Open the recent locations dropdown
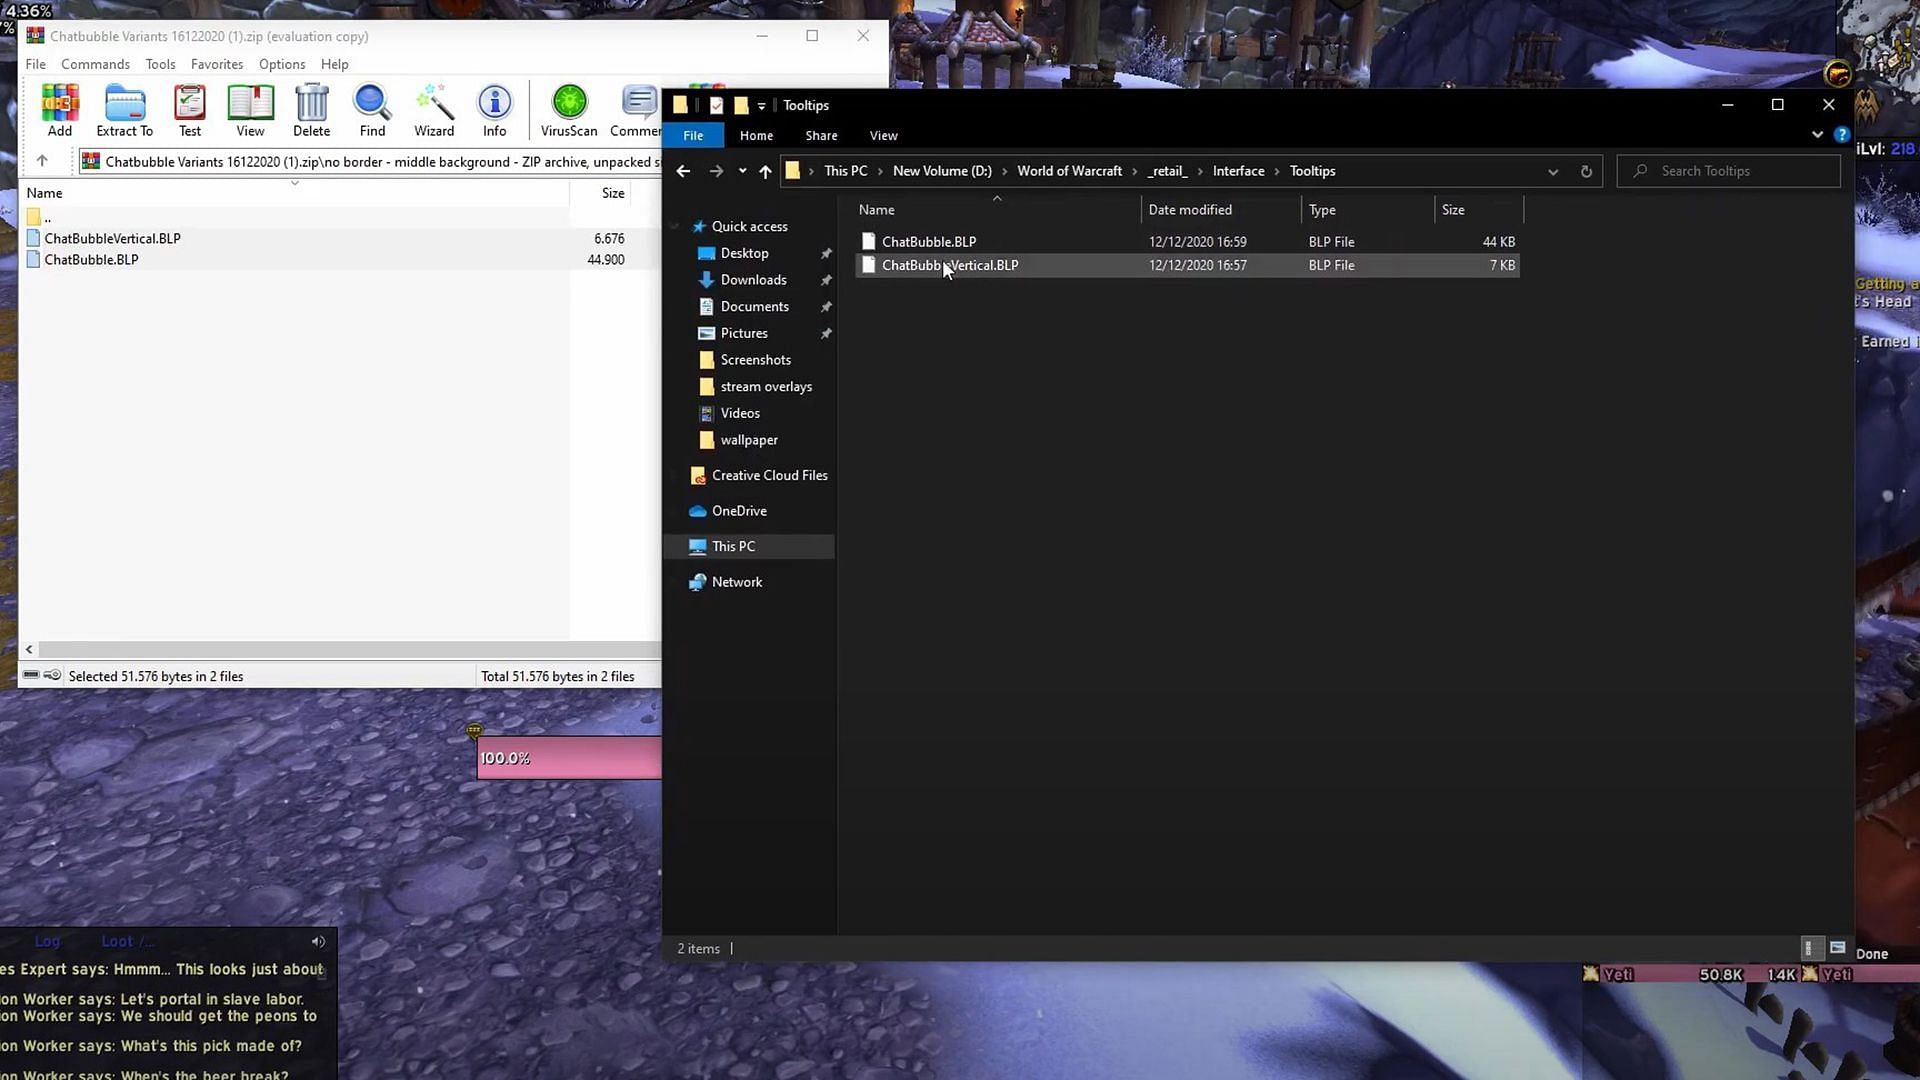Viewport: 1920px width, 1080px height. point(742,171)
